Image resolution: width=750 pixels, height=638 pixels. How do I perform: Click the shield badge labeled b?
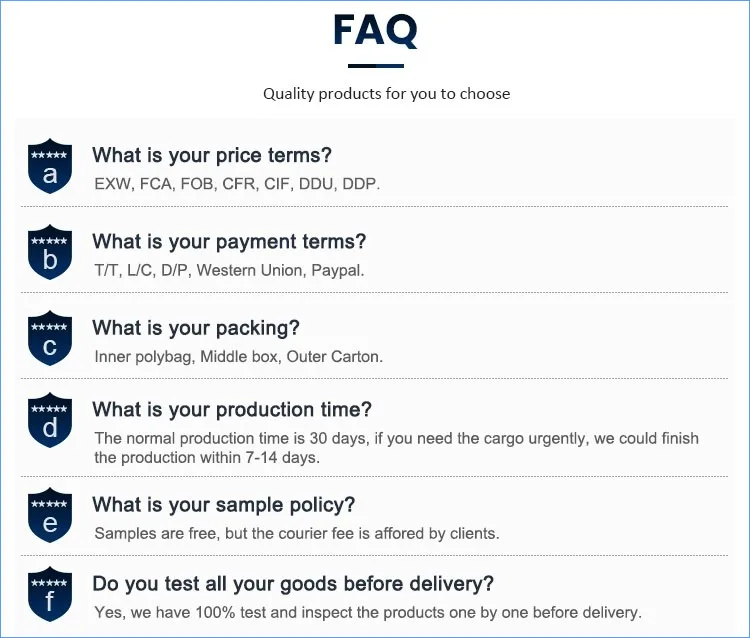[50, 253]
